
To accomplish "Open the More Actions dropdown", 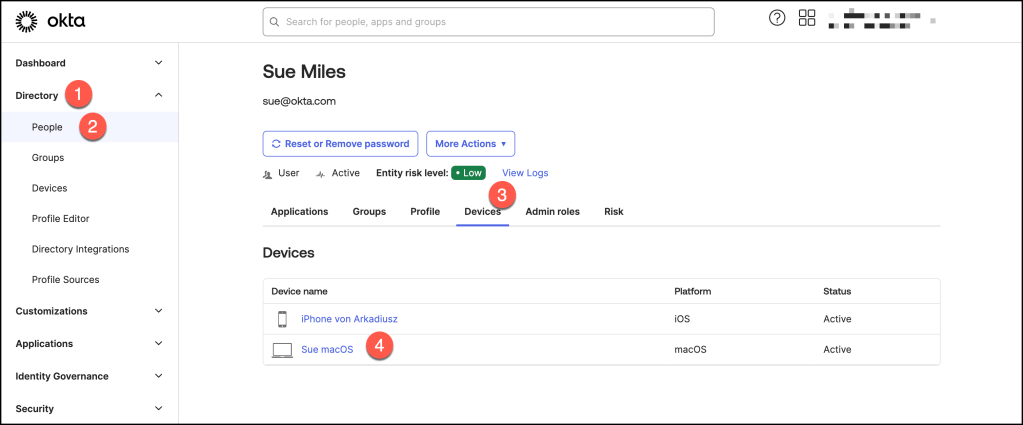I will (470, 144).
